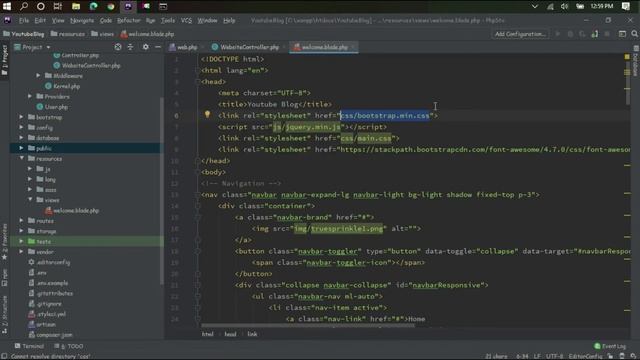
Task: Select WebsiteController.php in the project tree
Action: pyautogui.click(x=87, y=65)
